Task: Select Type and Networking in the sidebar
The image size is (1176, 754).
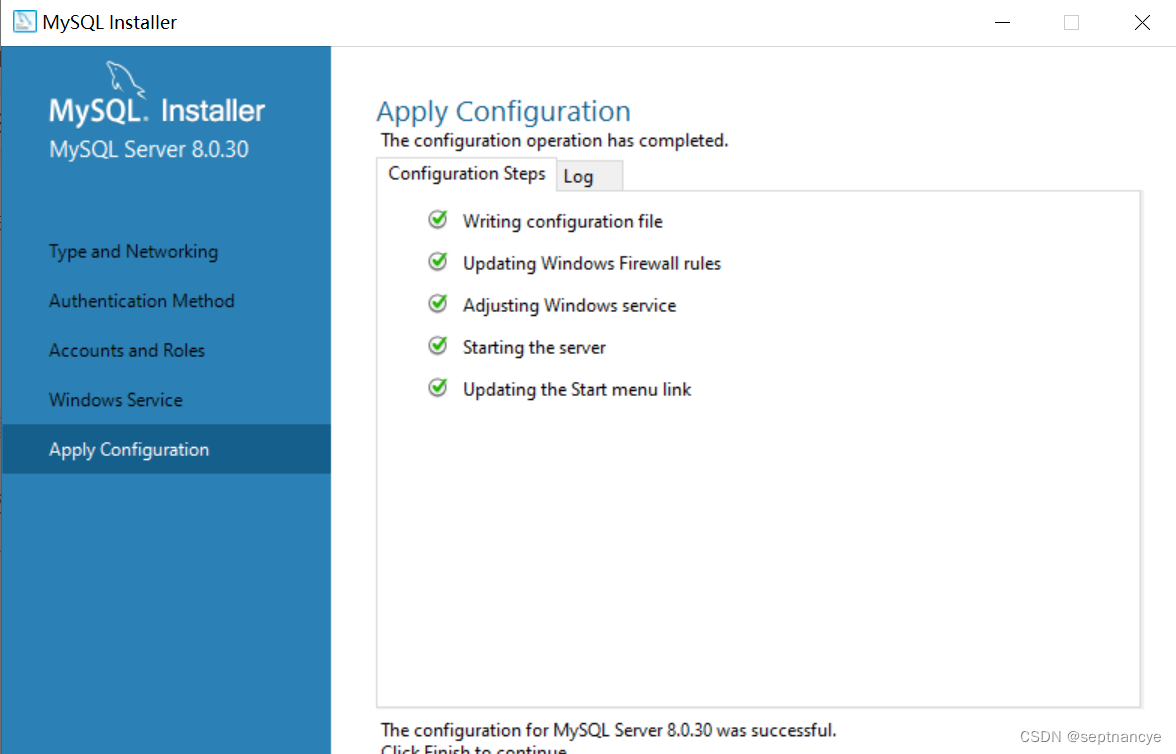Action: pyautogui.click(x=133, y=251)
